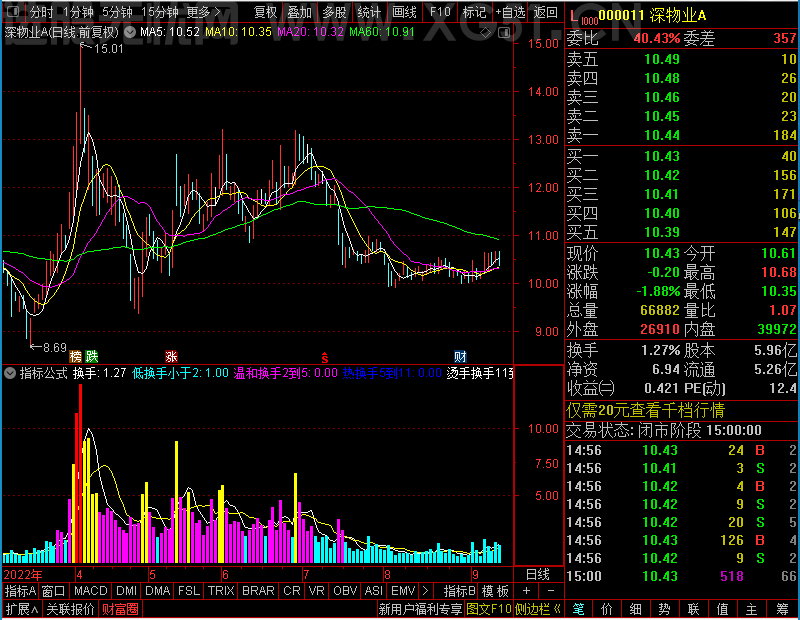The height and width of the screenshot is (620, 800).
Task: Select the 值 value tab
Action: [x=722, y=609]
